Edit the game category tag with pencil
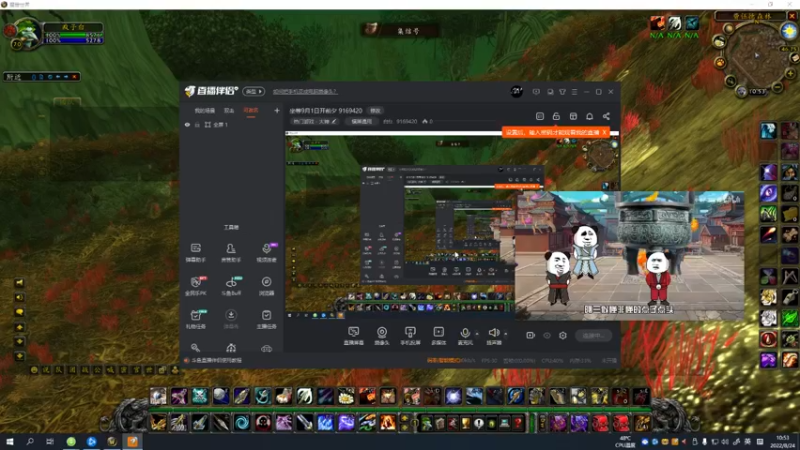Screen dimensions: 800x450 coord(314,121)
